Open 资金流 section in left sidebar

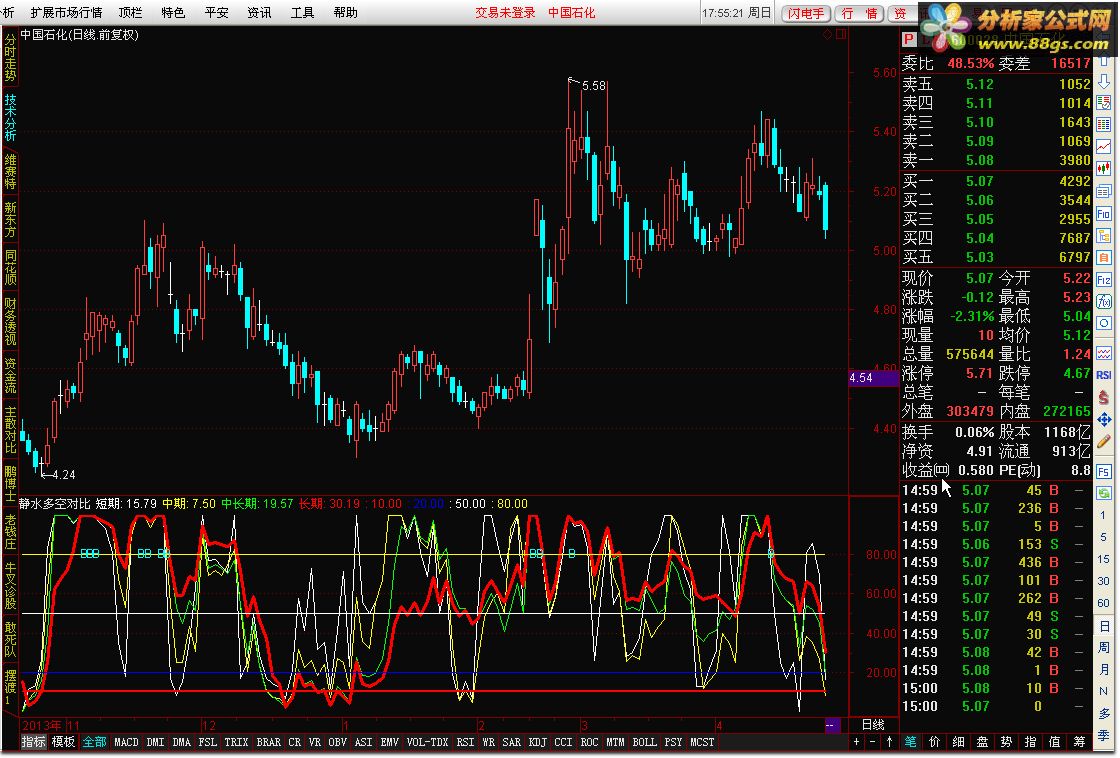point(10,376)
